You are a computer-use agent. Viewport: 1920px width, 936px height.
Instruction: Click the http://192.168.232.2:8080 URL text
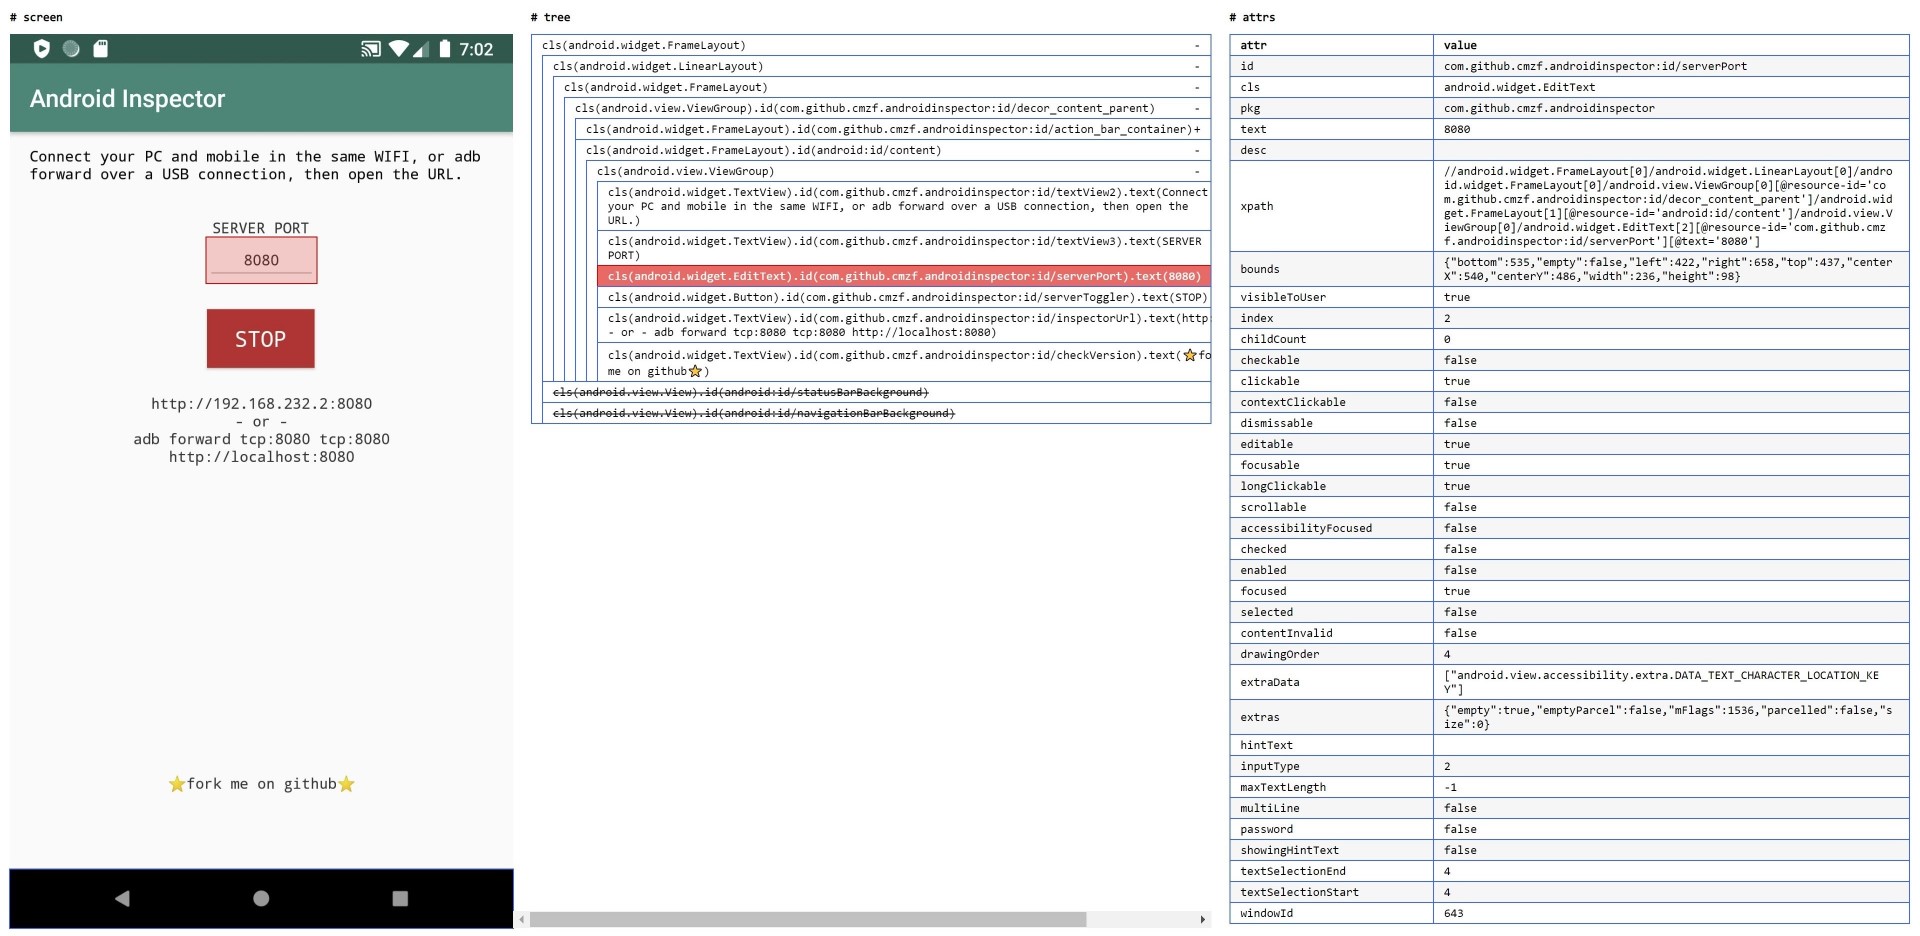click(x=261, y=404)
